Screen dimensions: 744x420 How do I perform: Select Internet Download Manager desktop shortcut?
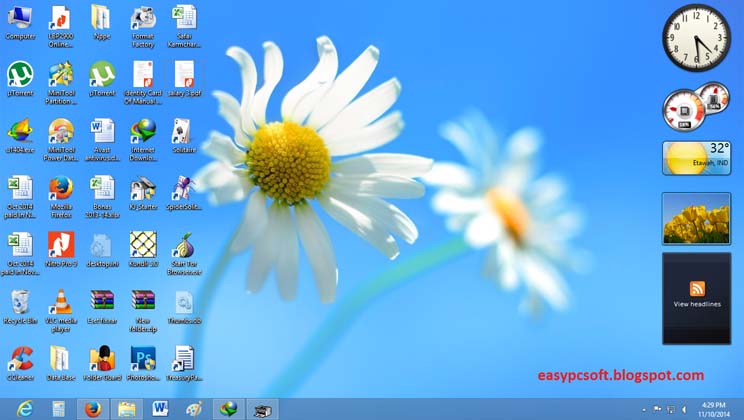tap(143, 140)
